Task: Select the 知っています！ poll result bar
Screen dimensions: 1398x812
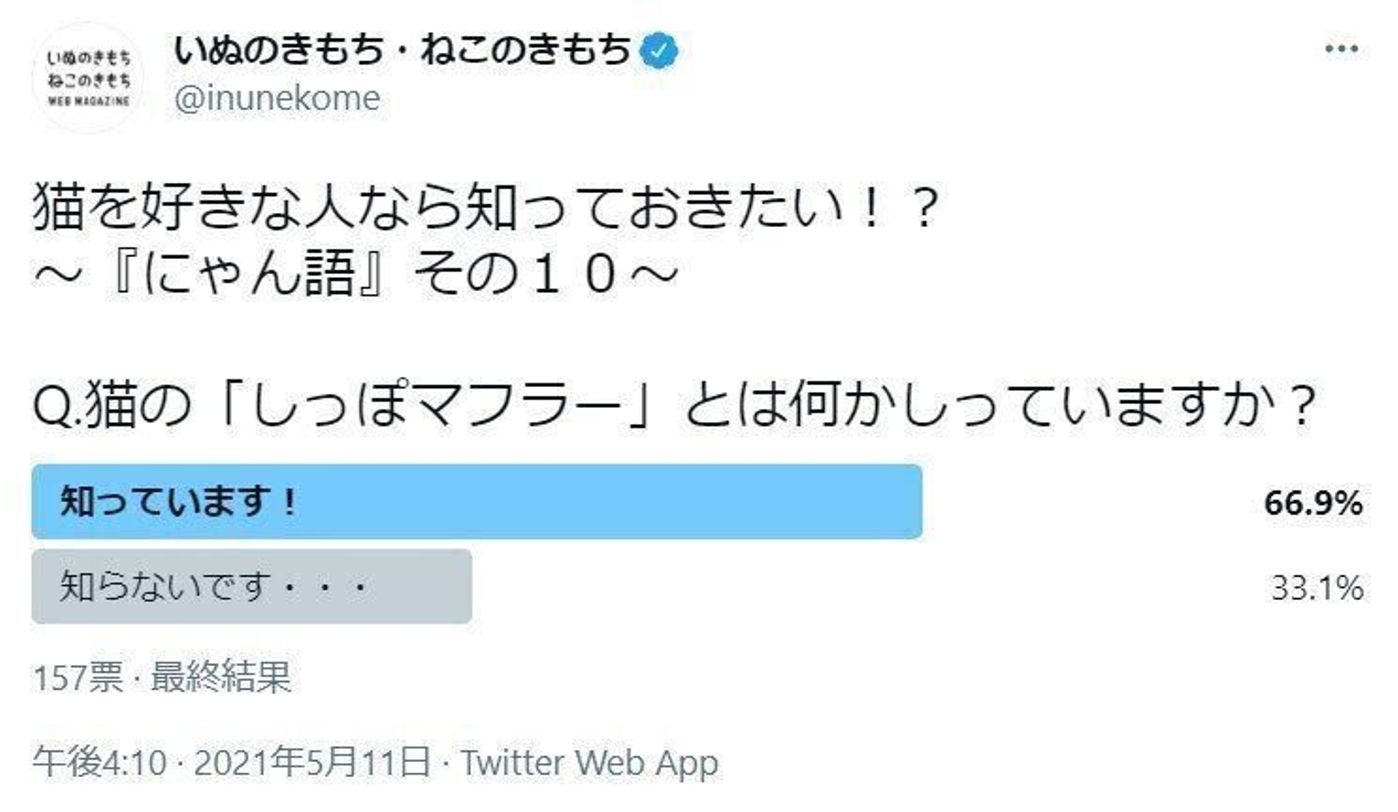Action: pos(476,502)
